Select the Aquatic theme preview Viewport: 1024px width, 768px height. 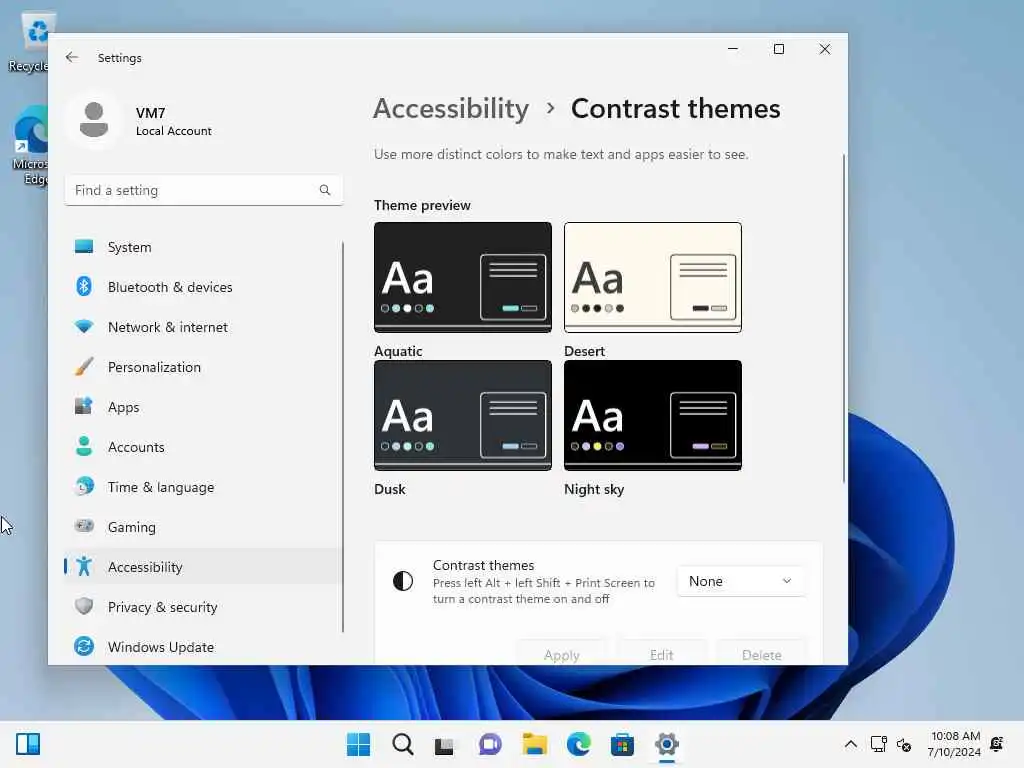(x=462, y=277)
